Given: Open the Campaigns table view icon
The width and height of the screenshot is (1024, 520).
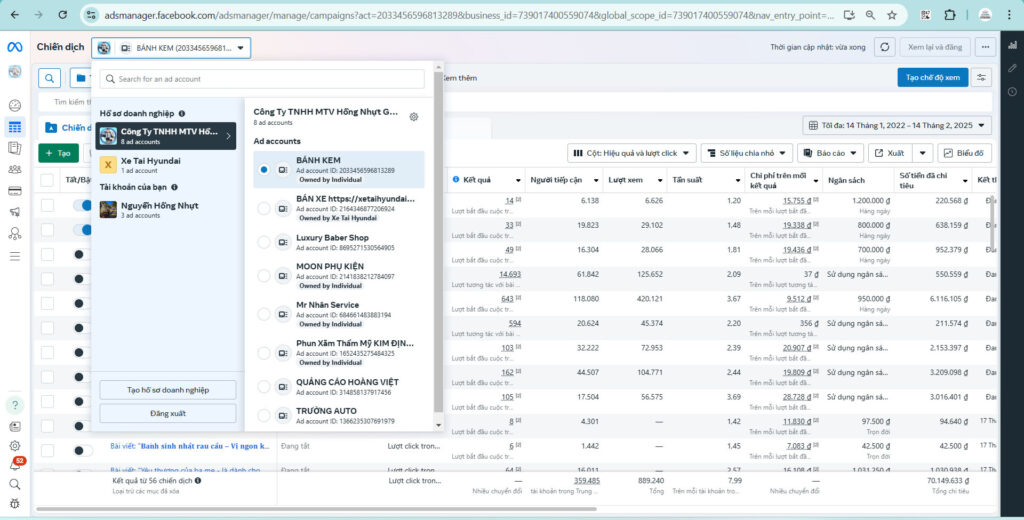Looking at the screenshot, I should 15,127.
